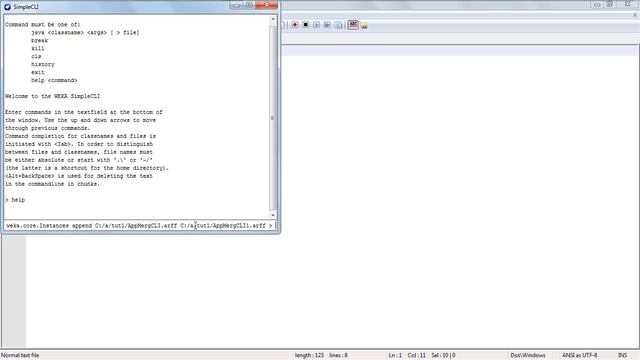Click the 'lines : 8' status bar entry
The image size is (640, 360).
[338, 355]
